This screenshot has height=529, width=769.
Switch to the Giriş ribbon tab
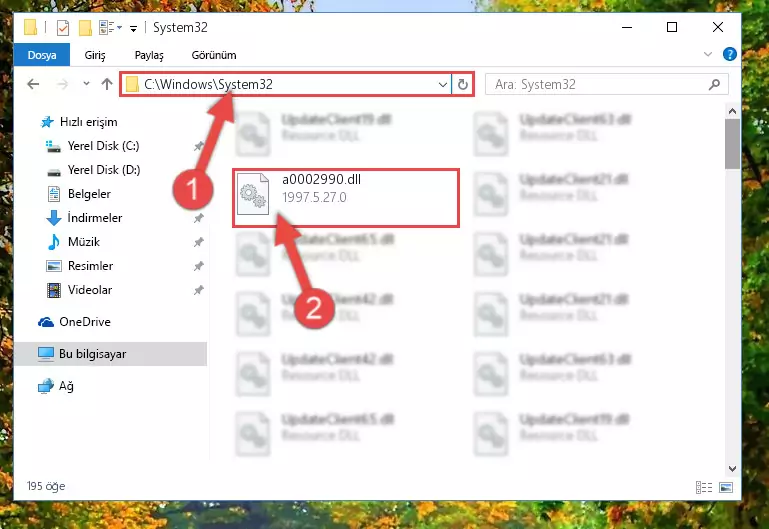tap(95, 55)
